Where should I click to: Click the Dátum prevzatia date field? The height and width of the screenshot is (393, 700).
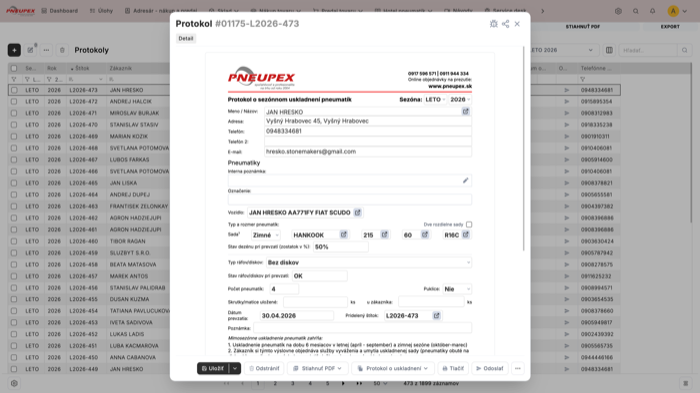[x=296, y=315]
